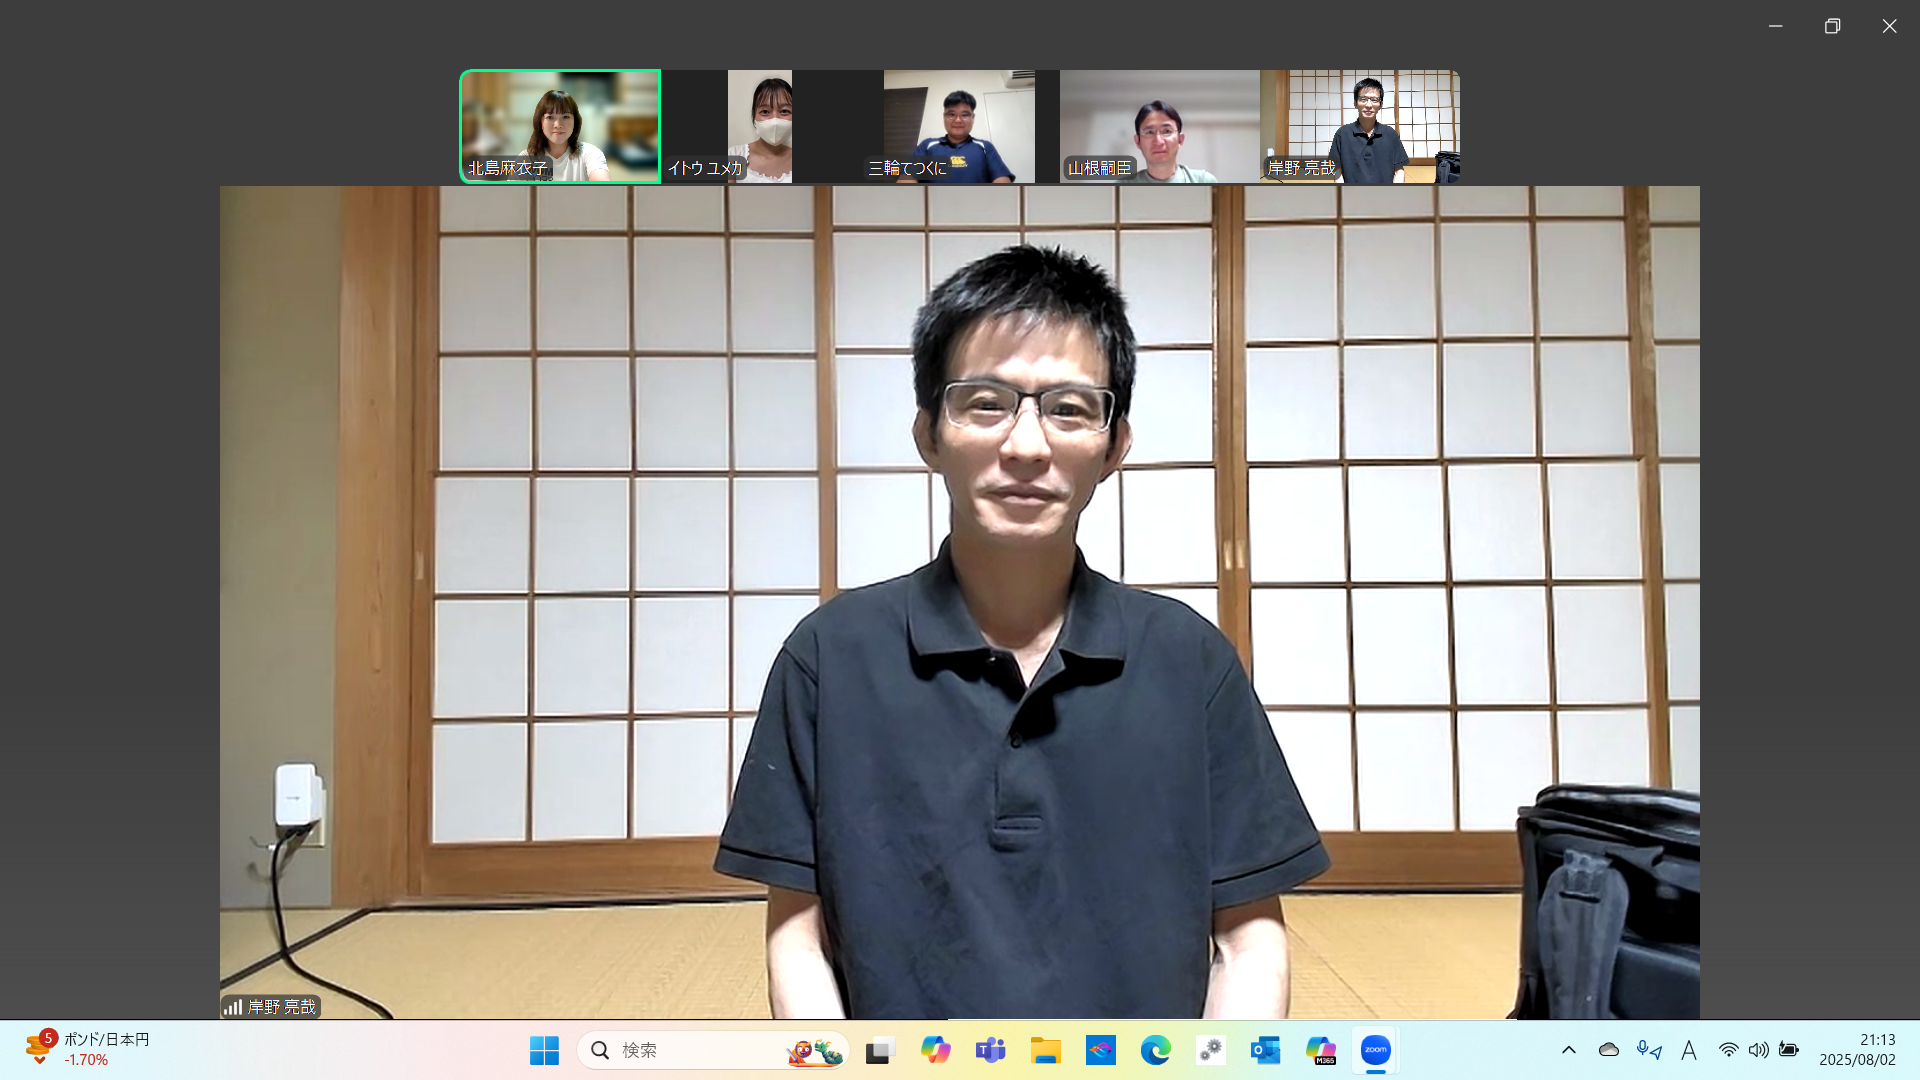1920x1080 pixels.
Task: Select 山根嗣臣's video thumbnail
Action: 1159,126
